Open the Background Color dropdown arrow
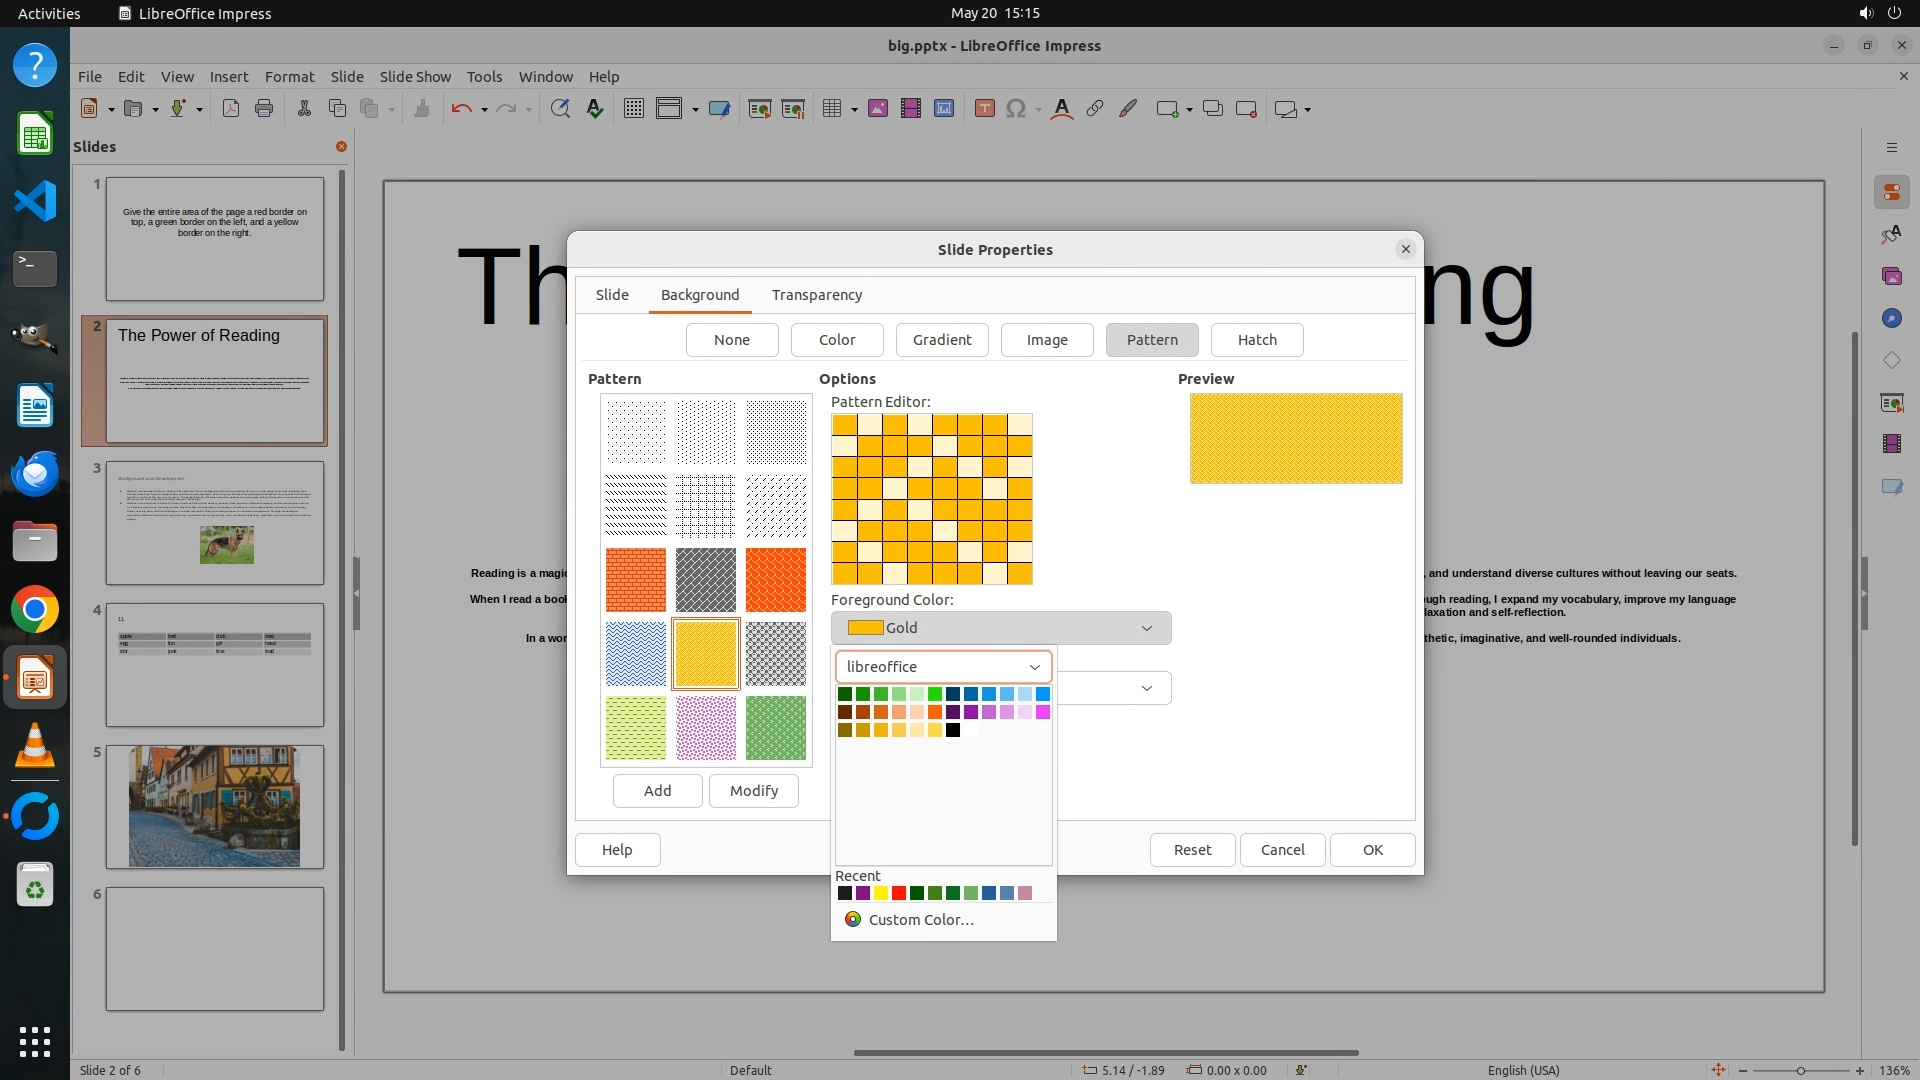1920x1080 pixels. pos(1146,688)
